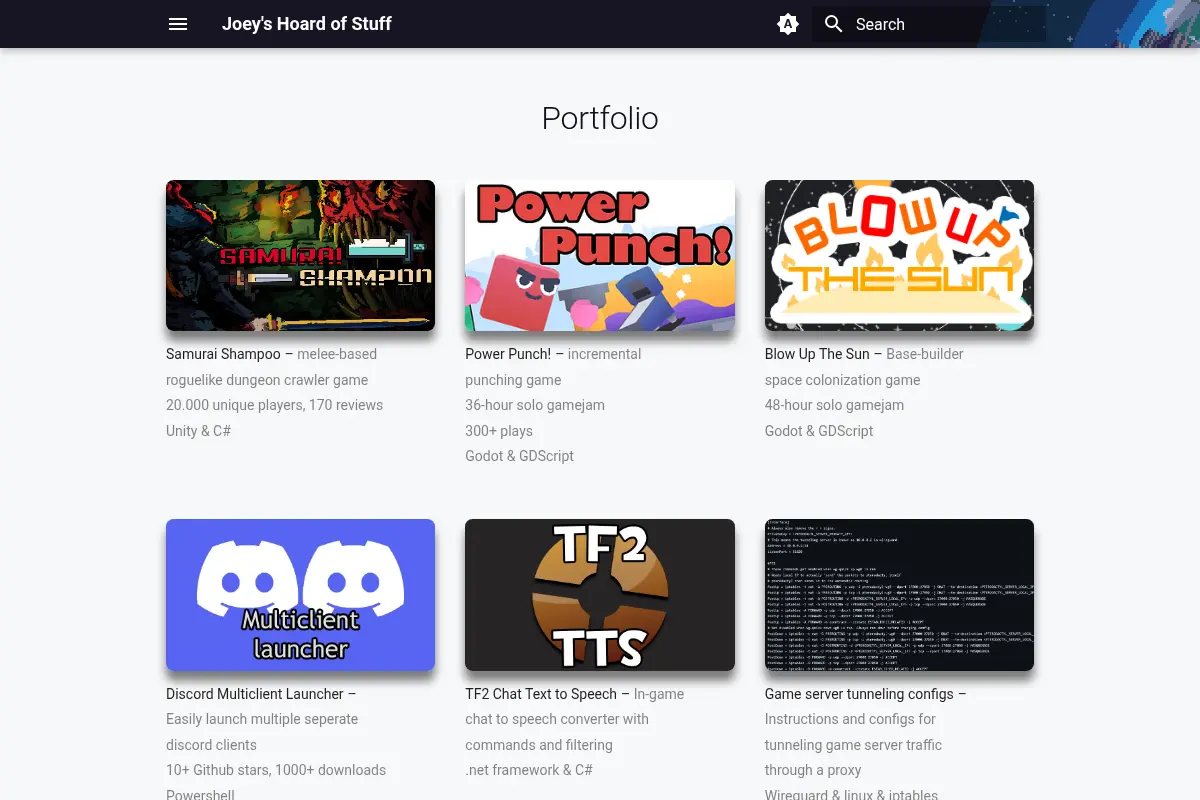1200x800 pixels.
Task: Click the 'space colonization game' text
Action: coord(842,380)
